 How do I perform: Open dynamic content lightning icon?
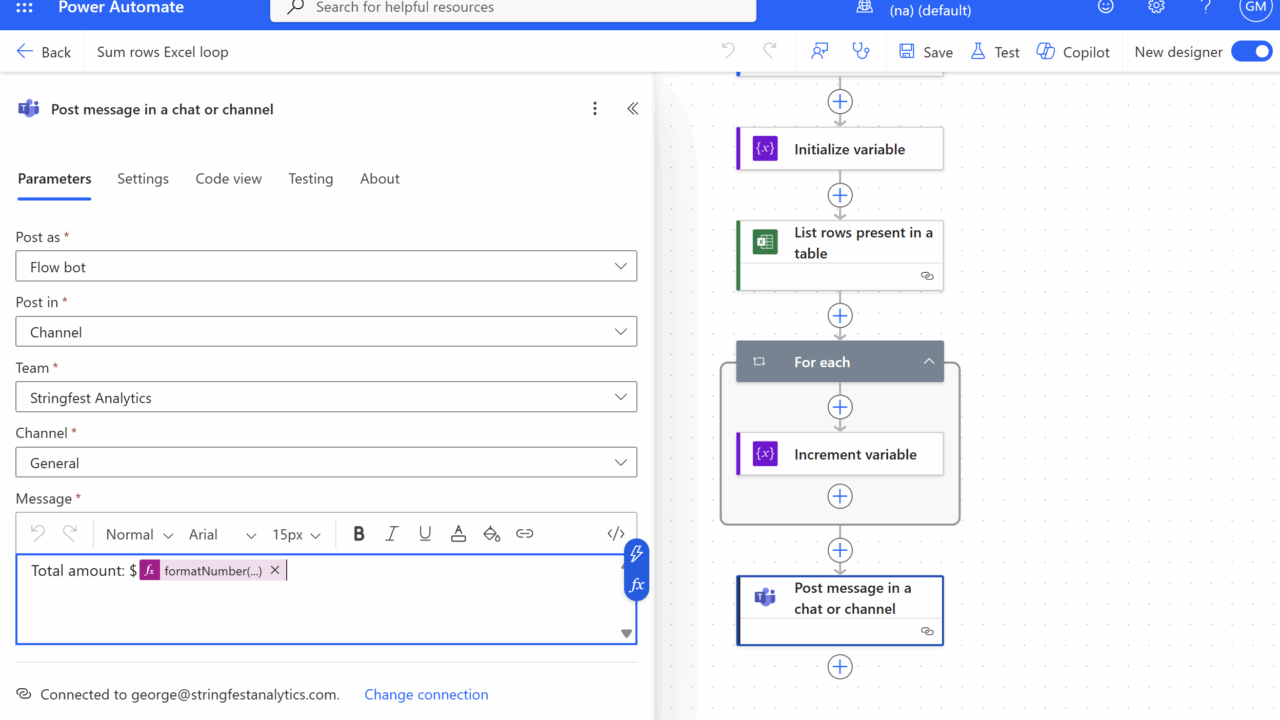(x=636, y=554)
